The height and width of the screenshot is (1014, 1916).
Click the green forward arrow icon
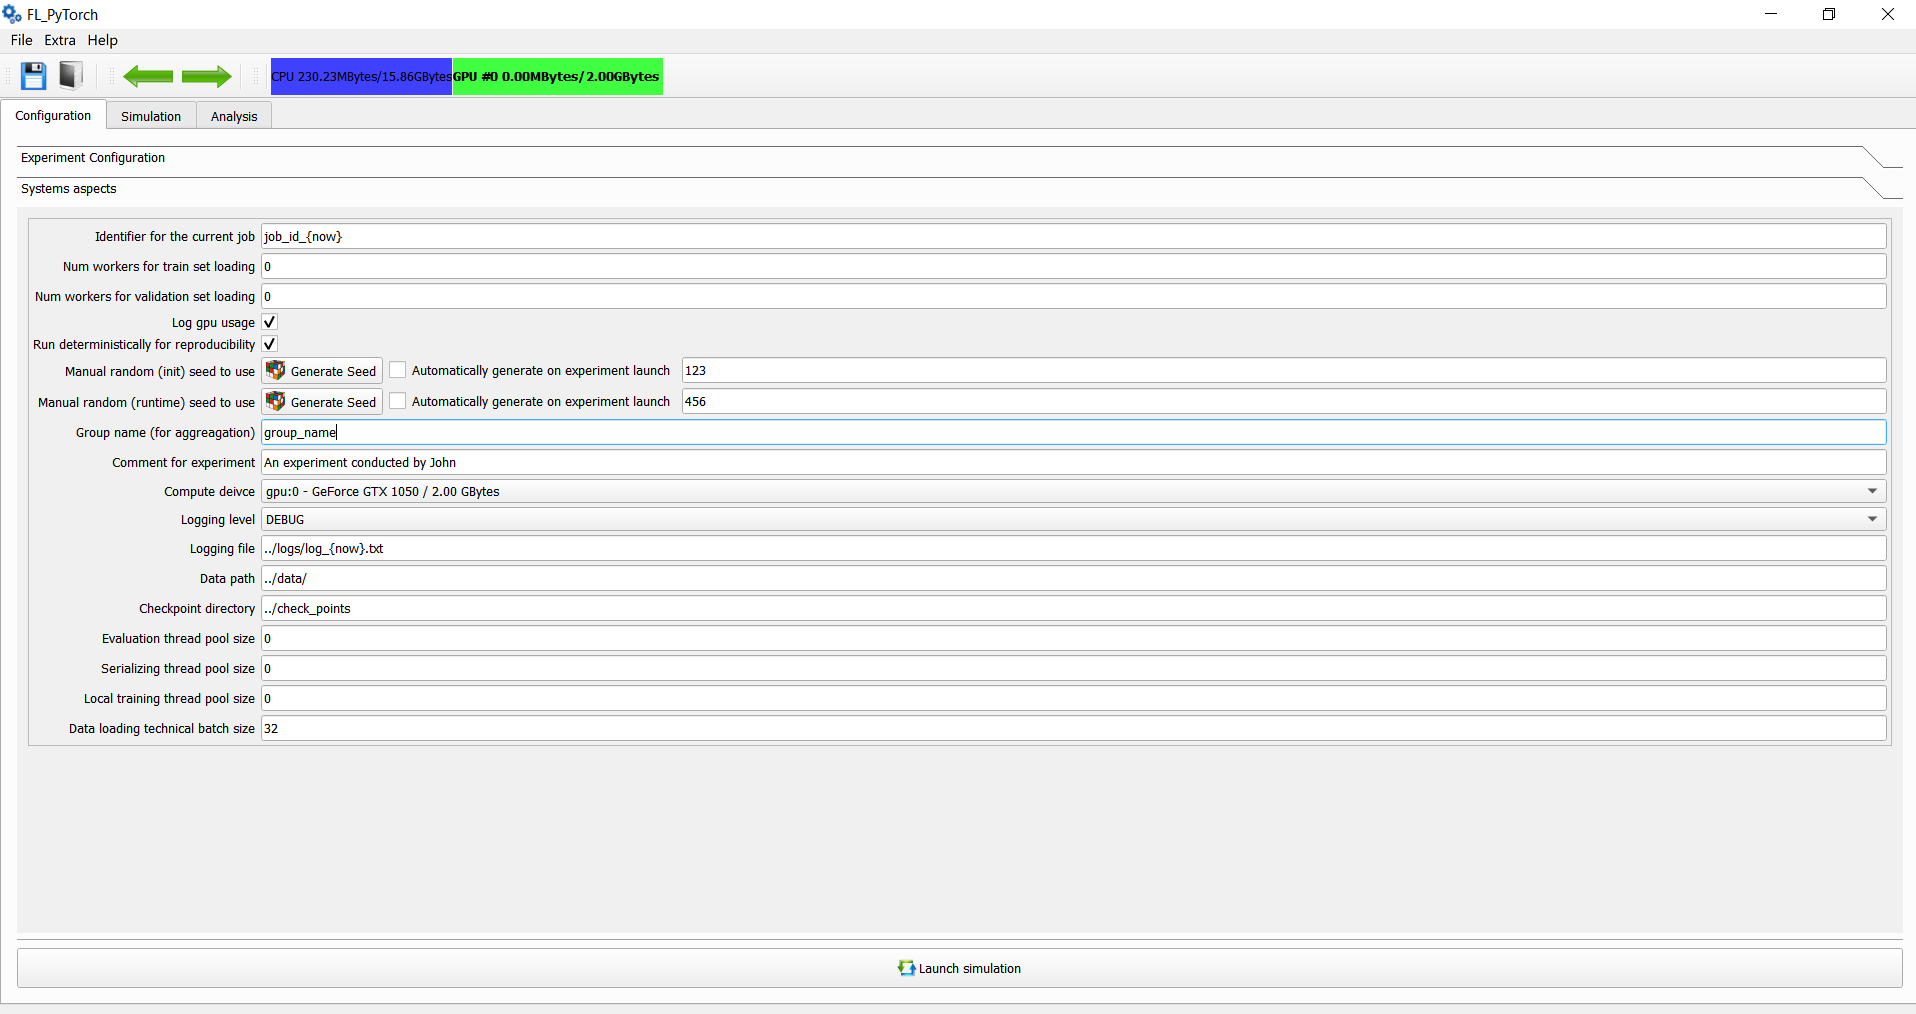click(206, 76)
